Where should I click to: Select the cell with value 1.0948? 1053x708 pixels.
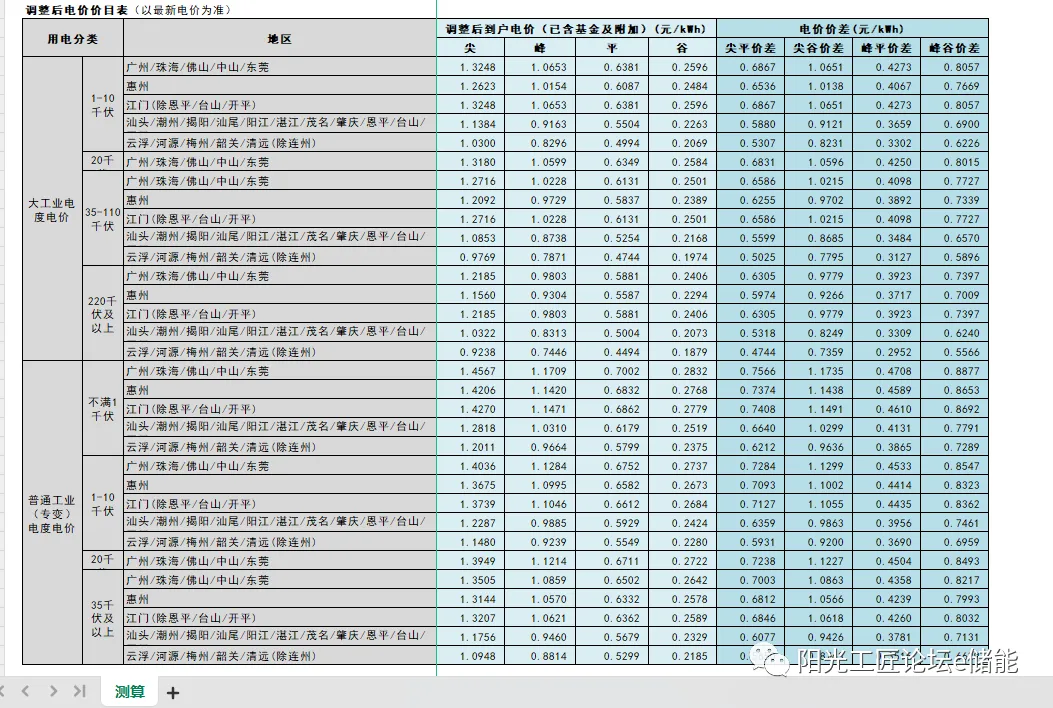click(470, 656)
